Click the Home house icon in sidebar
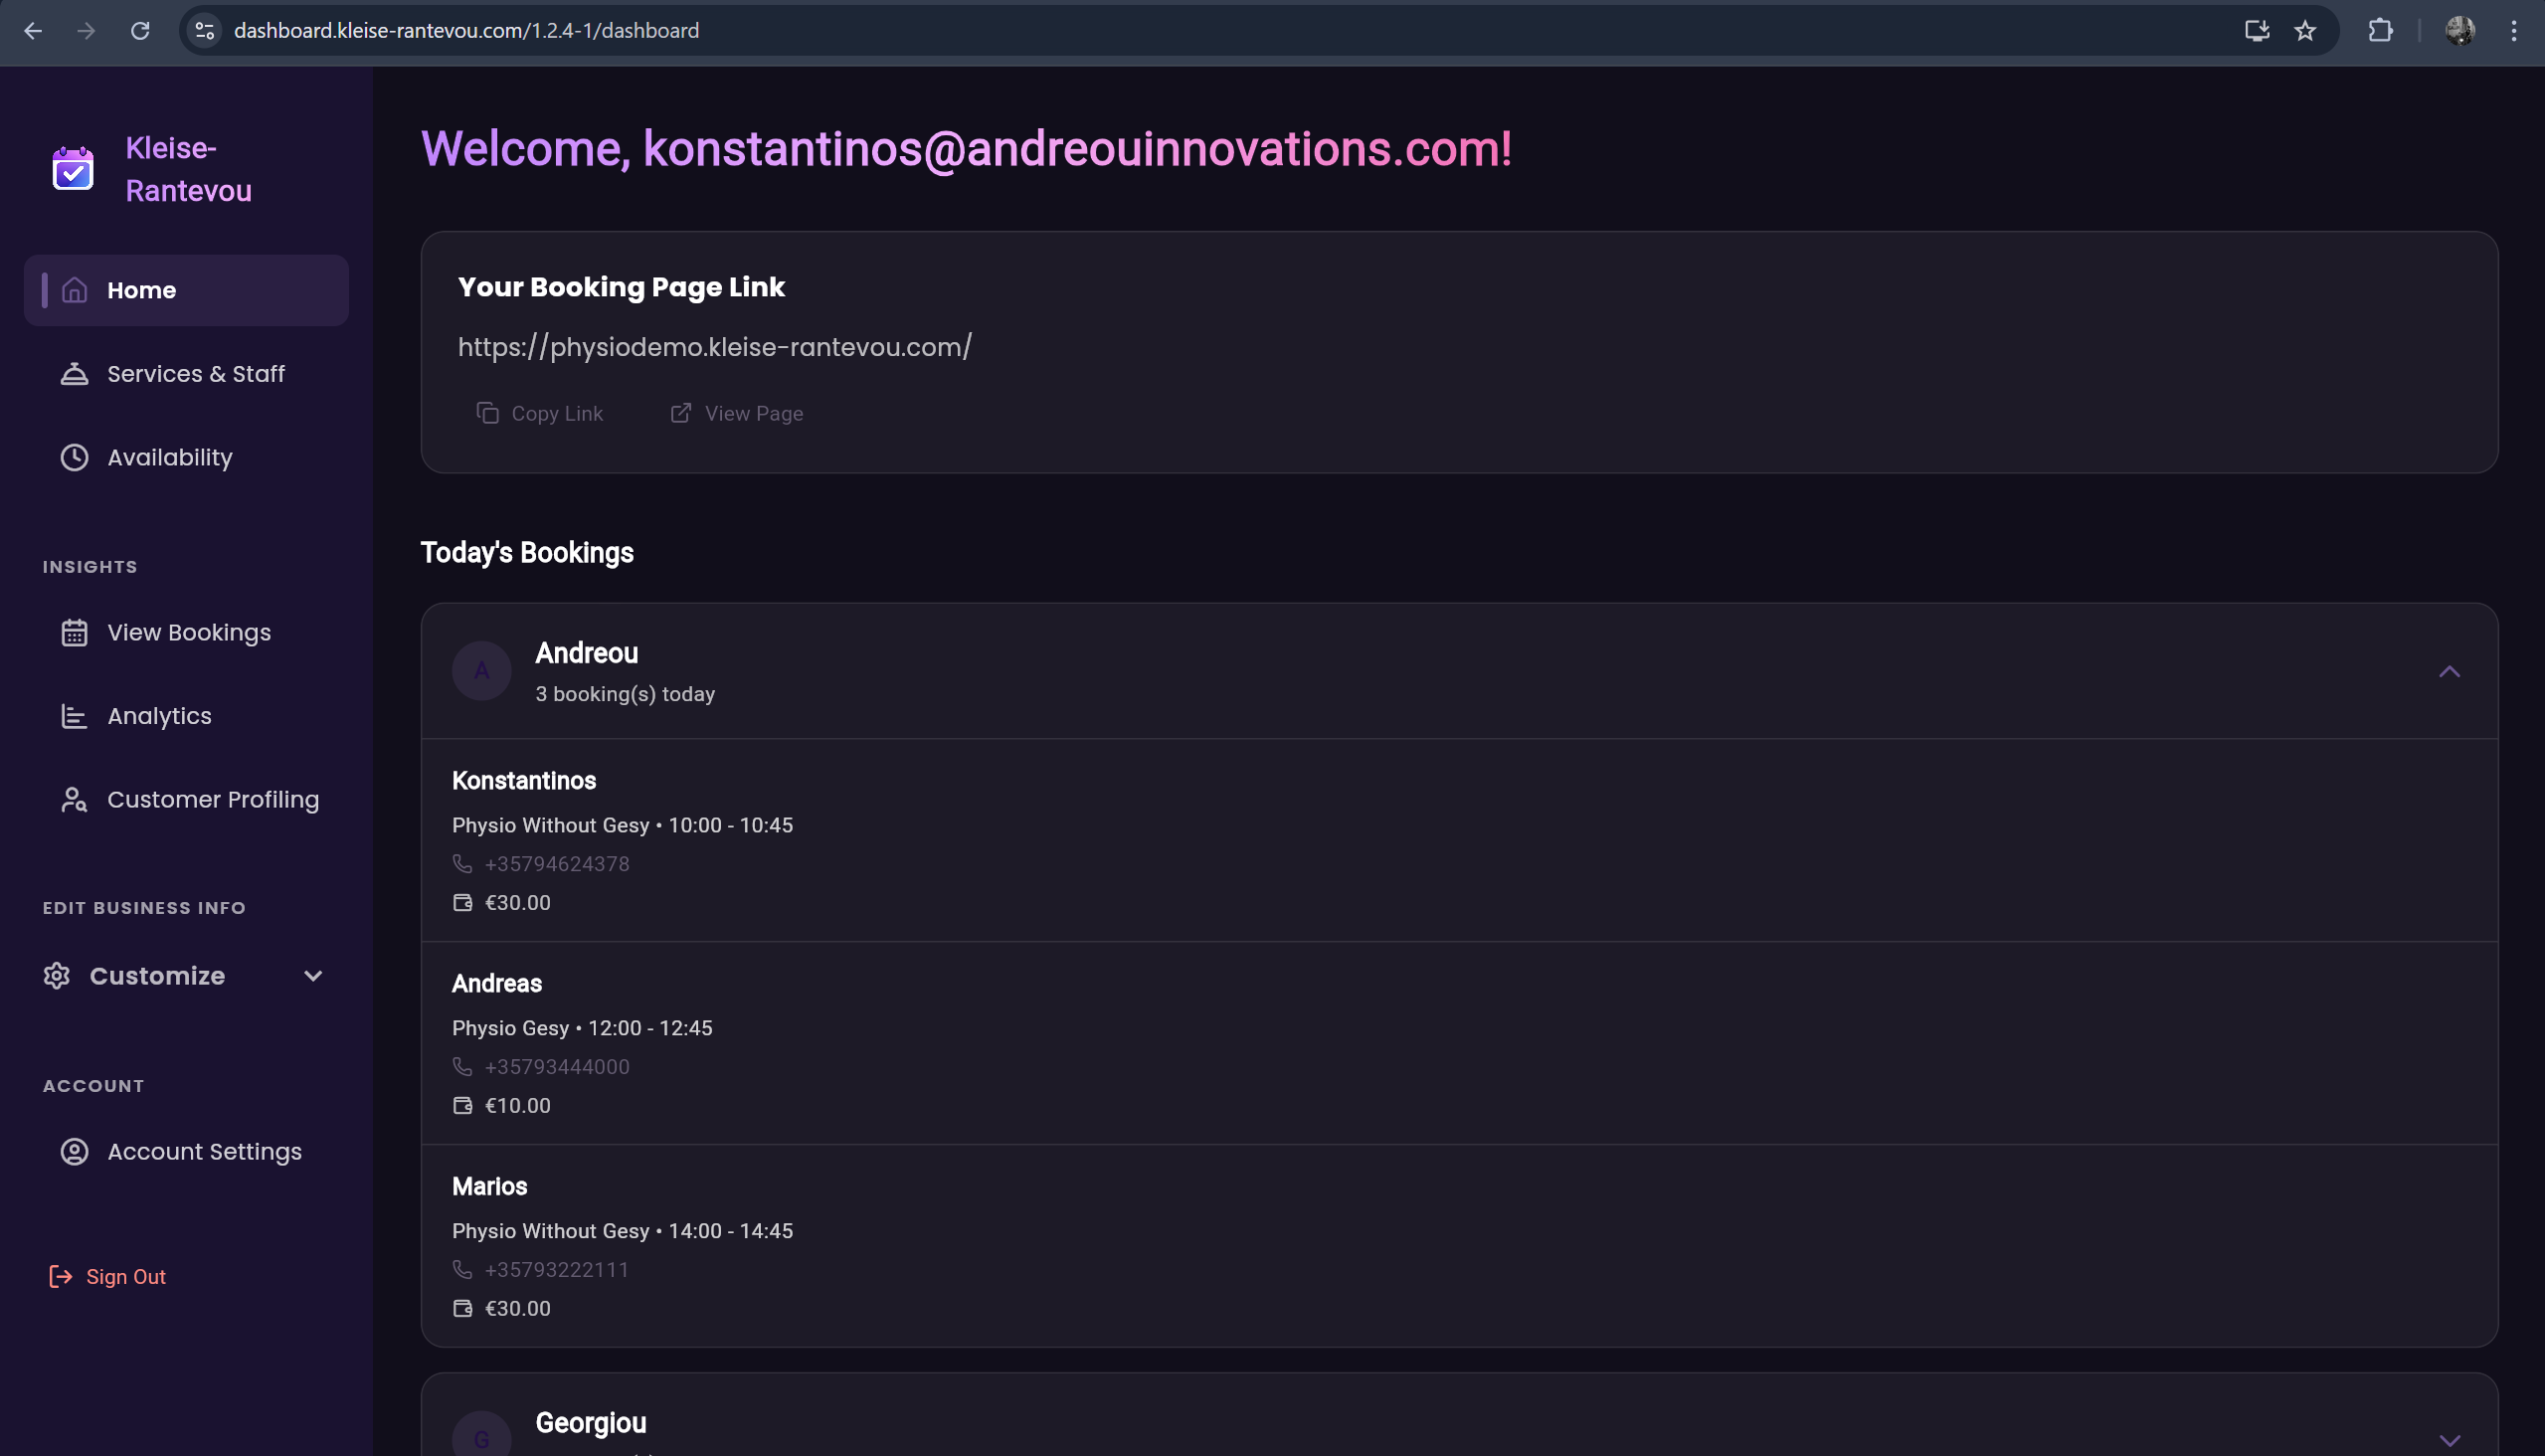The width and height of the screenshot is (2545, 1456). point(75,290)
